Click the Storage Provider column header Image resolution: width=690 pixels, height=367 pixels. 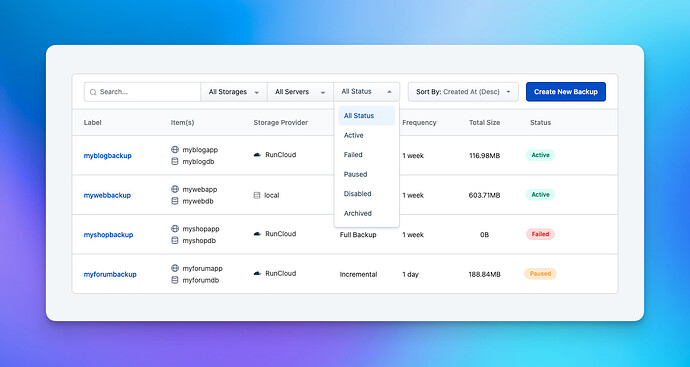point(281,122)
